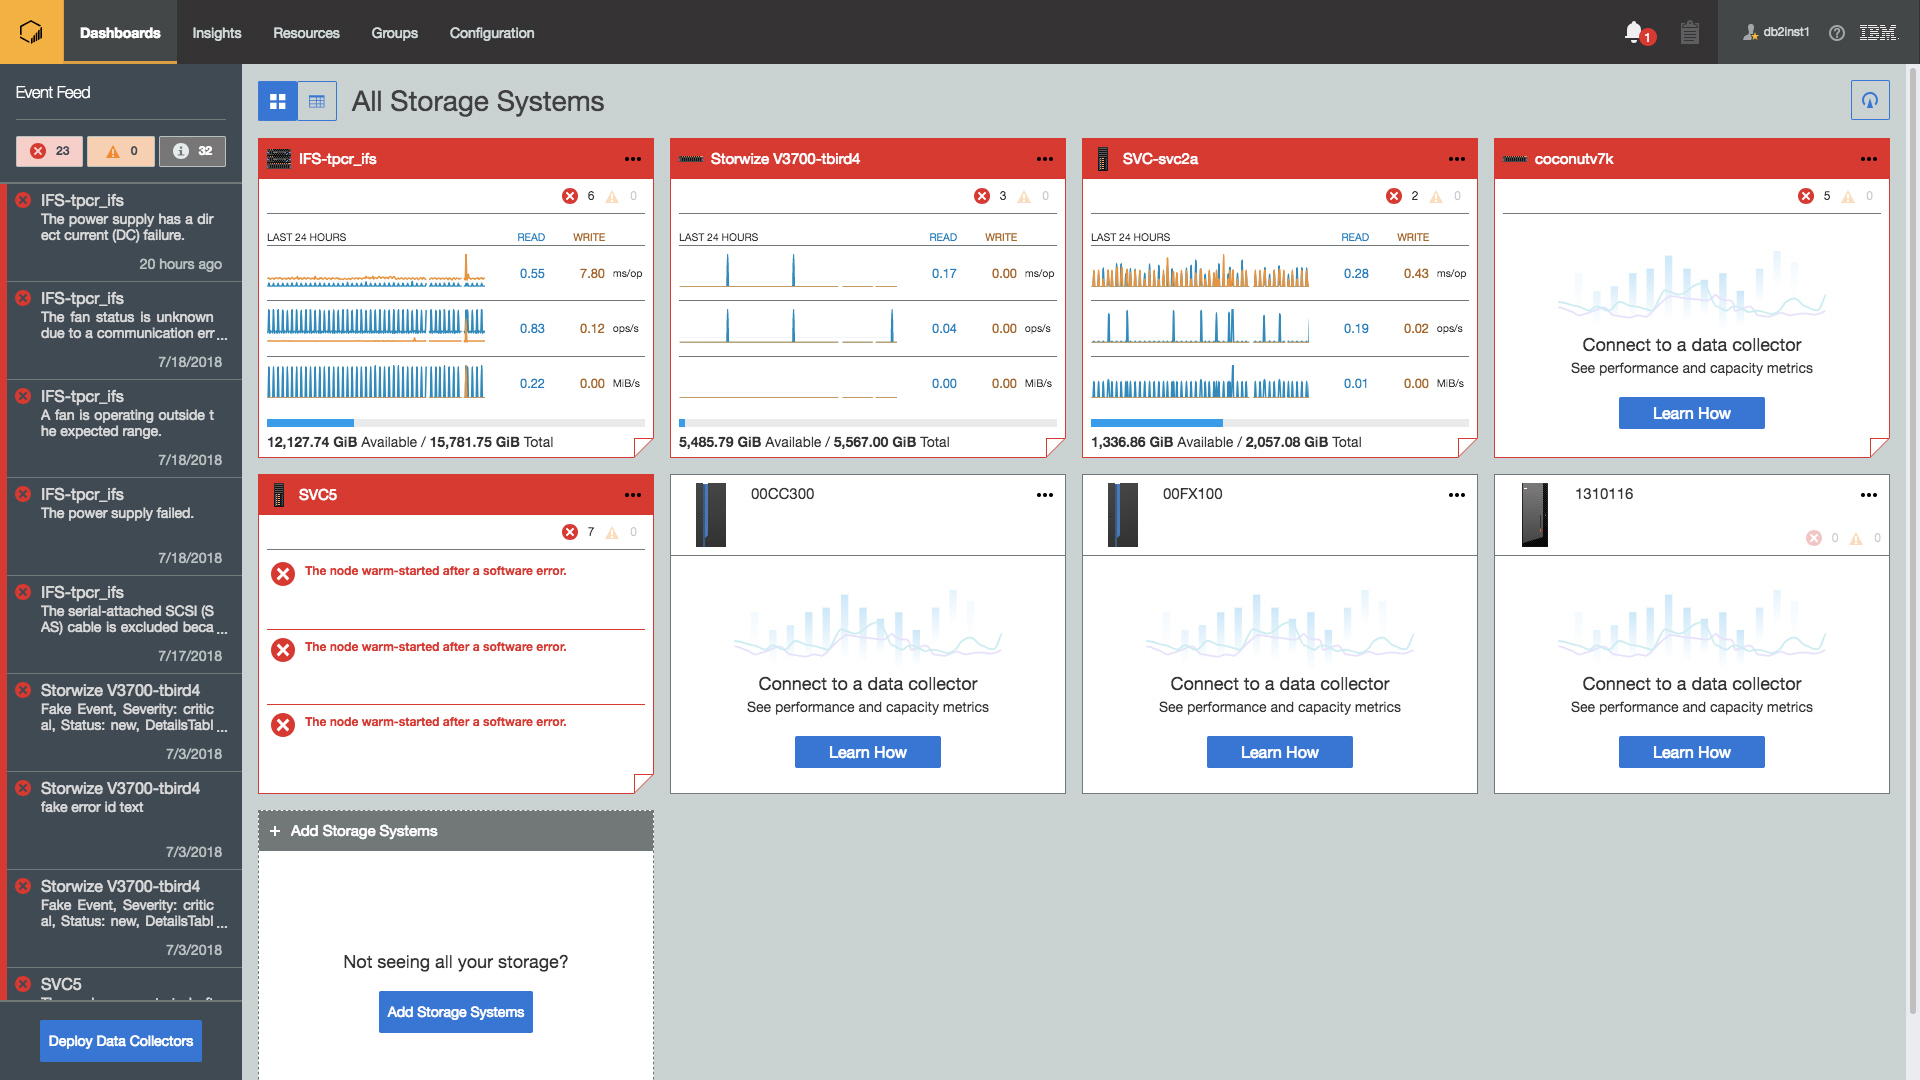The image size is (1920, 1080).
Task: Switch to table view
Action: point(317,101)
